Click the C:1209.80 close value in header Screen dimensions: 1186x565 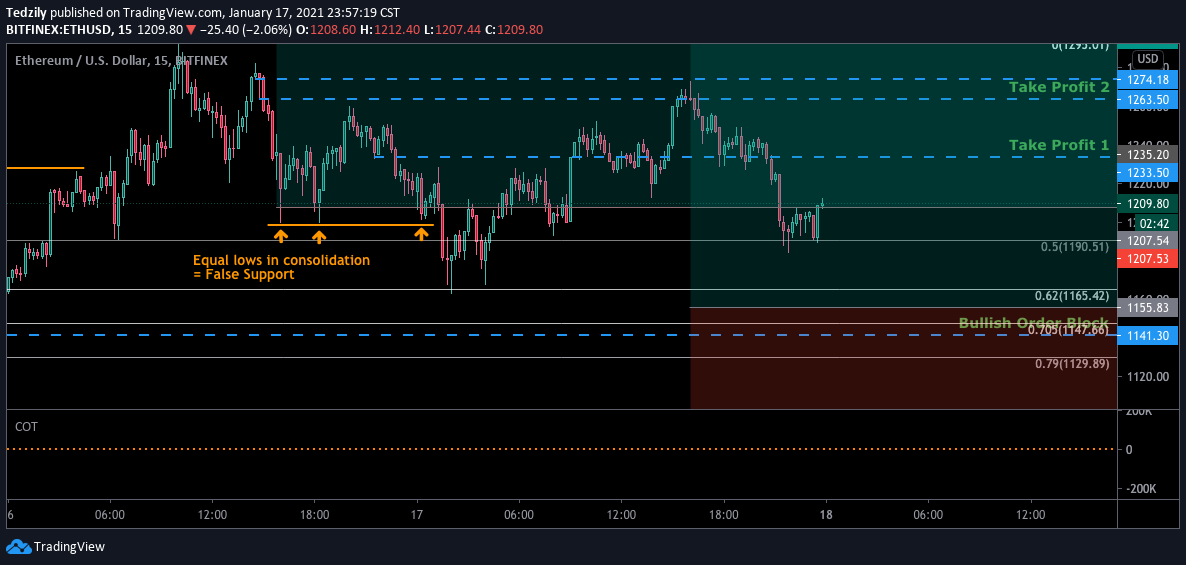516,30
